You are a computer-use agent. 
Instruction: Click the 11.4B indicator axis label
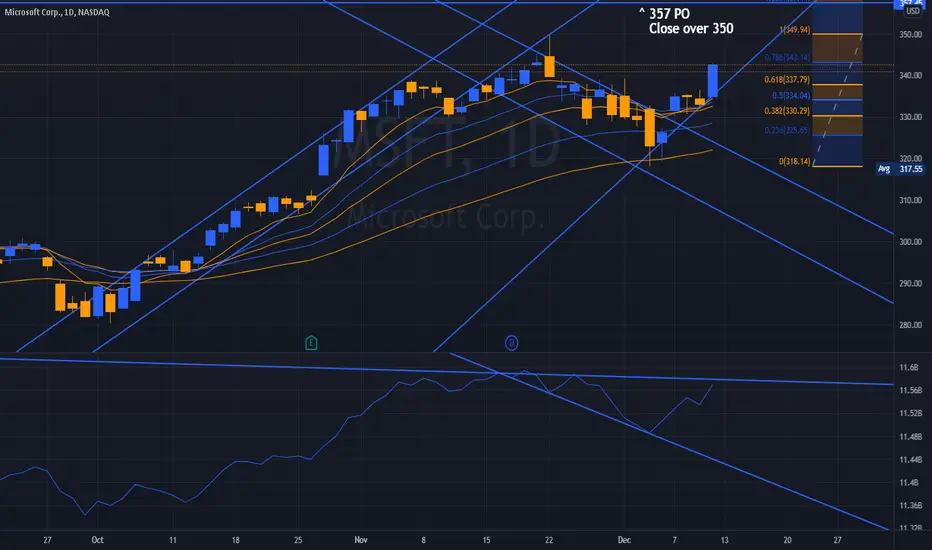(x=909, y=483)
